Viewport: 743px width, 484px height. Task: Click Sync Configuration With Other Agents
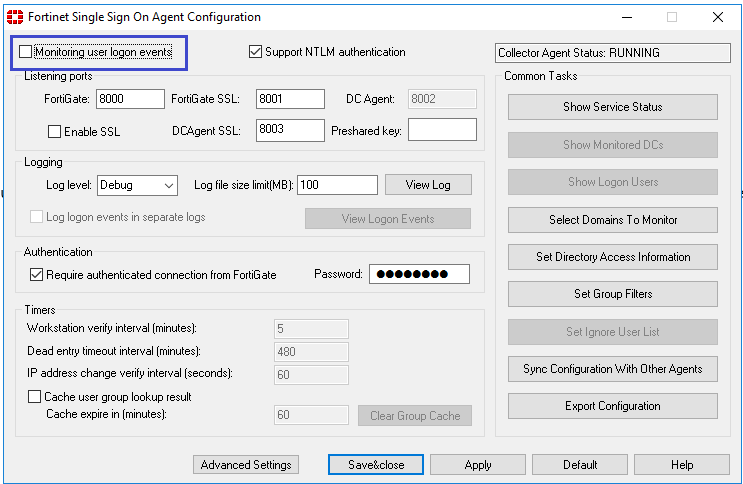pos(613,369)
